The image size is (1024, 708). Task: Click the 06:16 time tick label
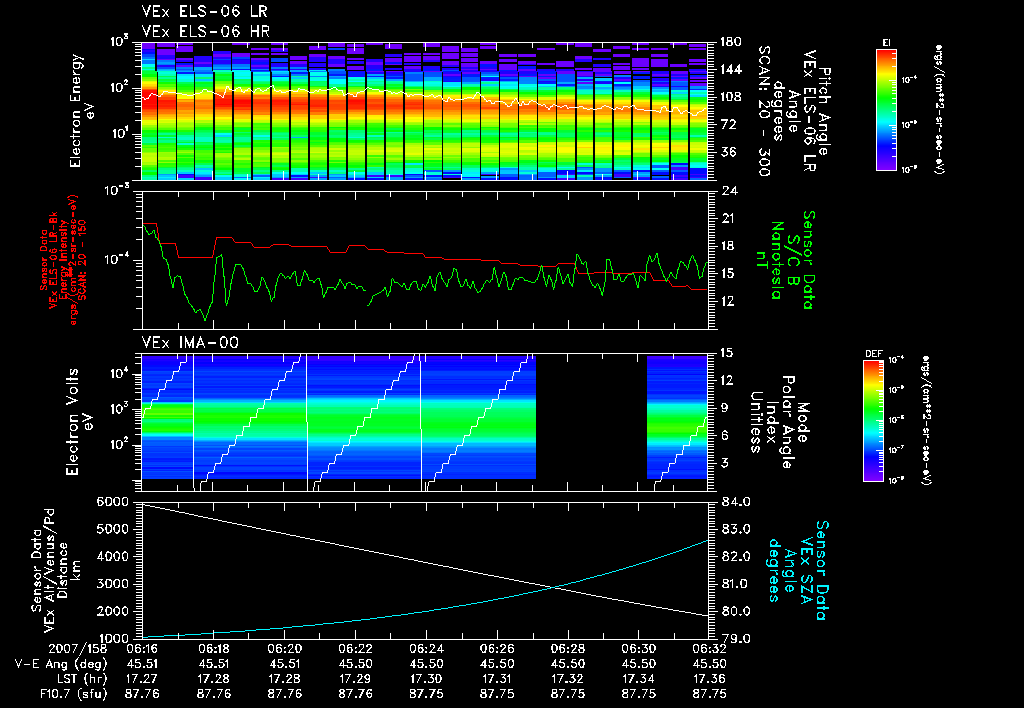point(142,649)
